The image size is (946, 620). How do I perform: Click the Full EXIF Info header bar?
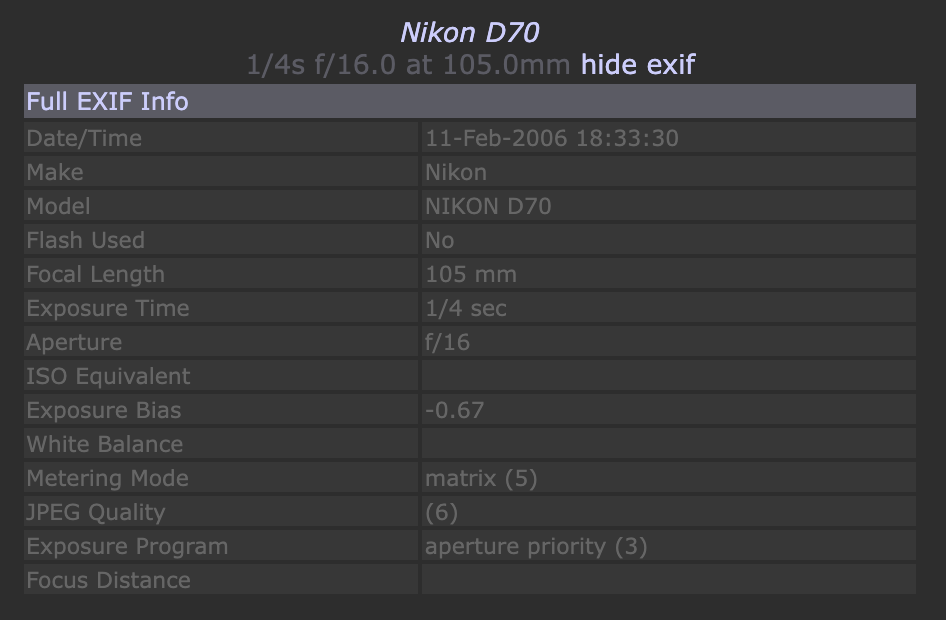point(469,101)
